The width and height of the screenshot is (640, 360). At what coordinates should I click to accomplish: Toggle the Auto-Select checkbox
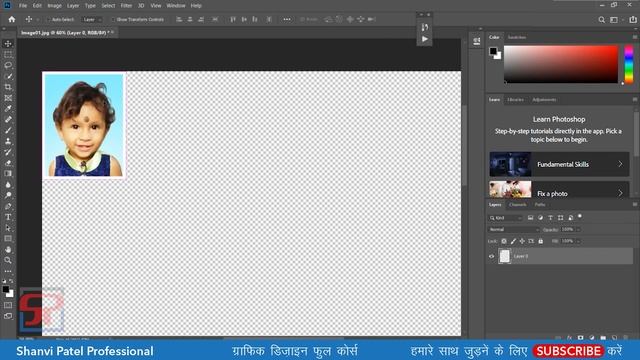pos(48,19)
